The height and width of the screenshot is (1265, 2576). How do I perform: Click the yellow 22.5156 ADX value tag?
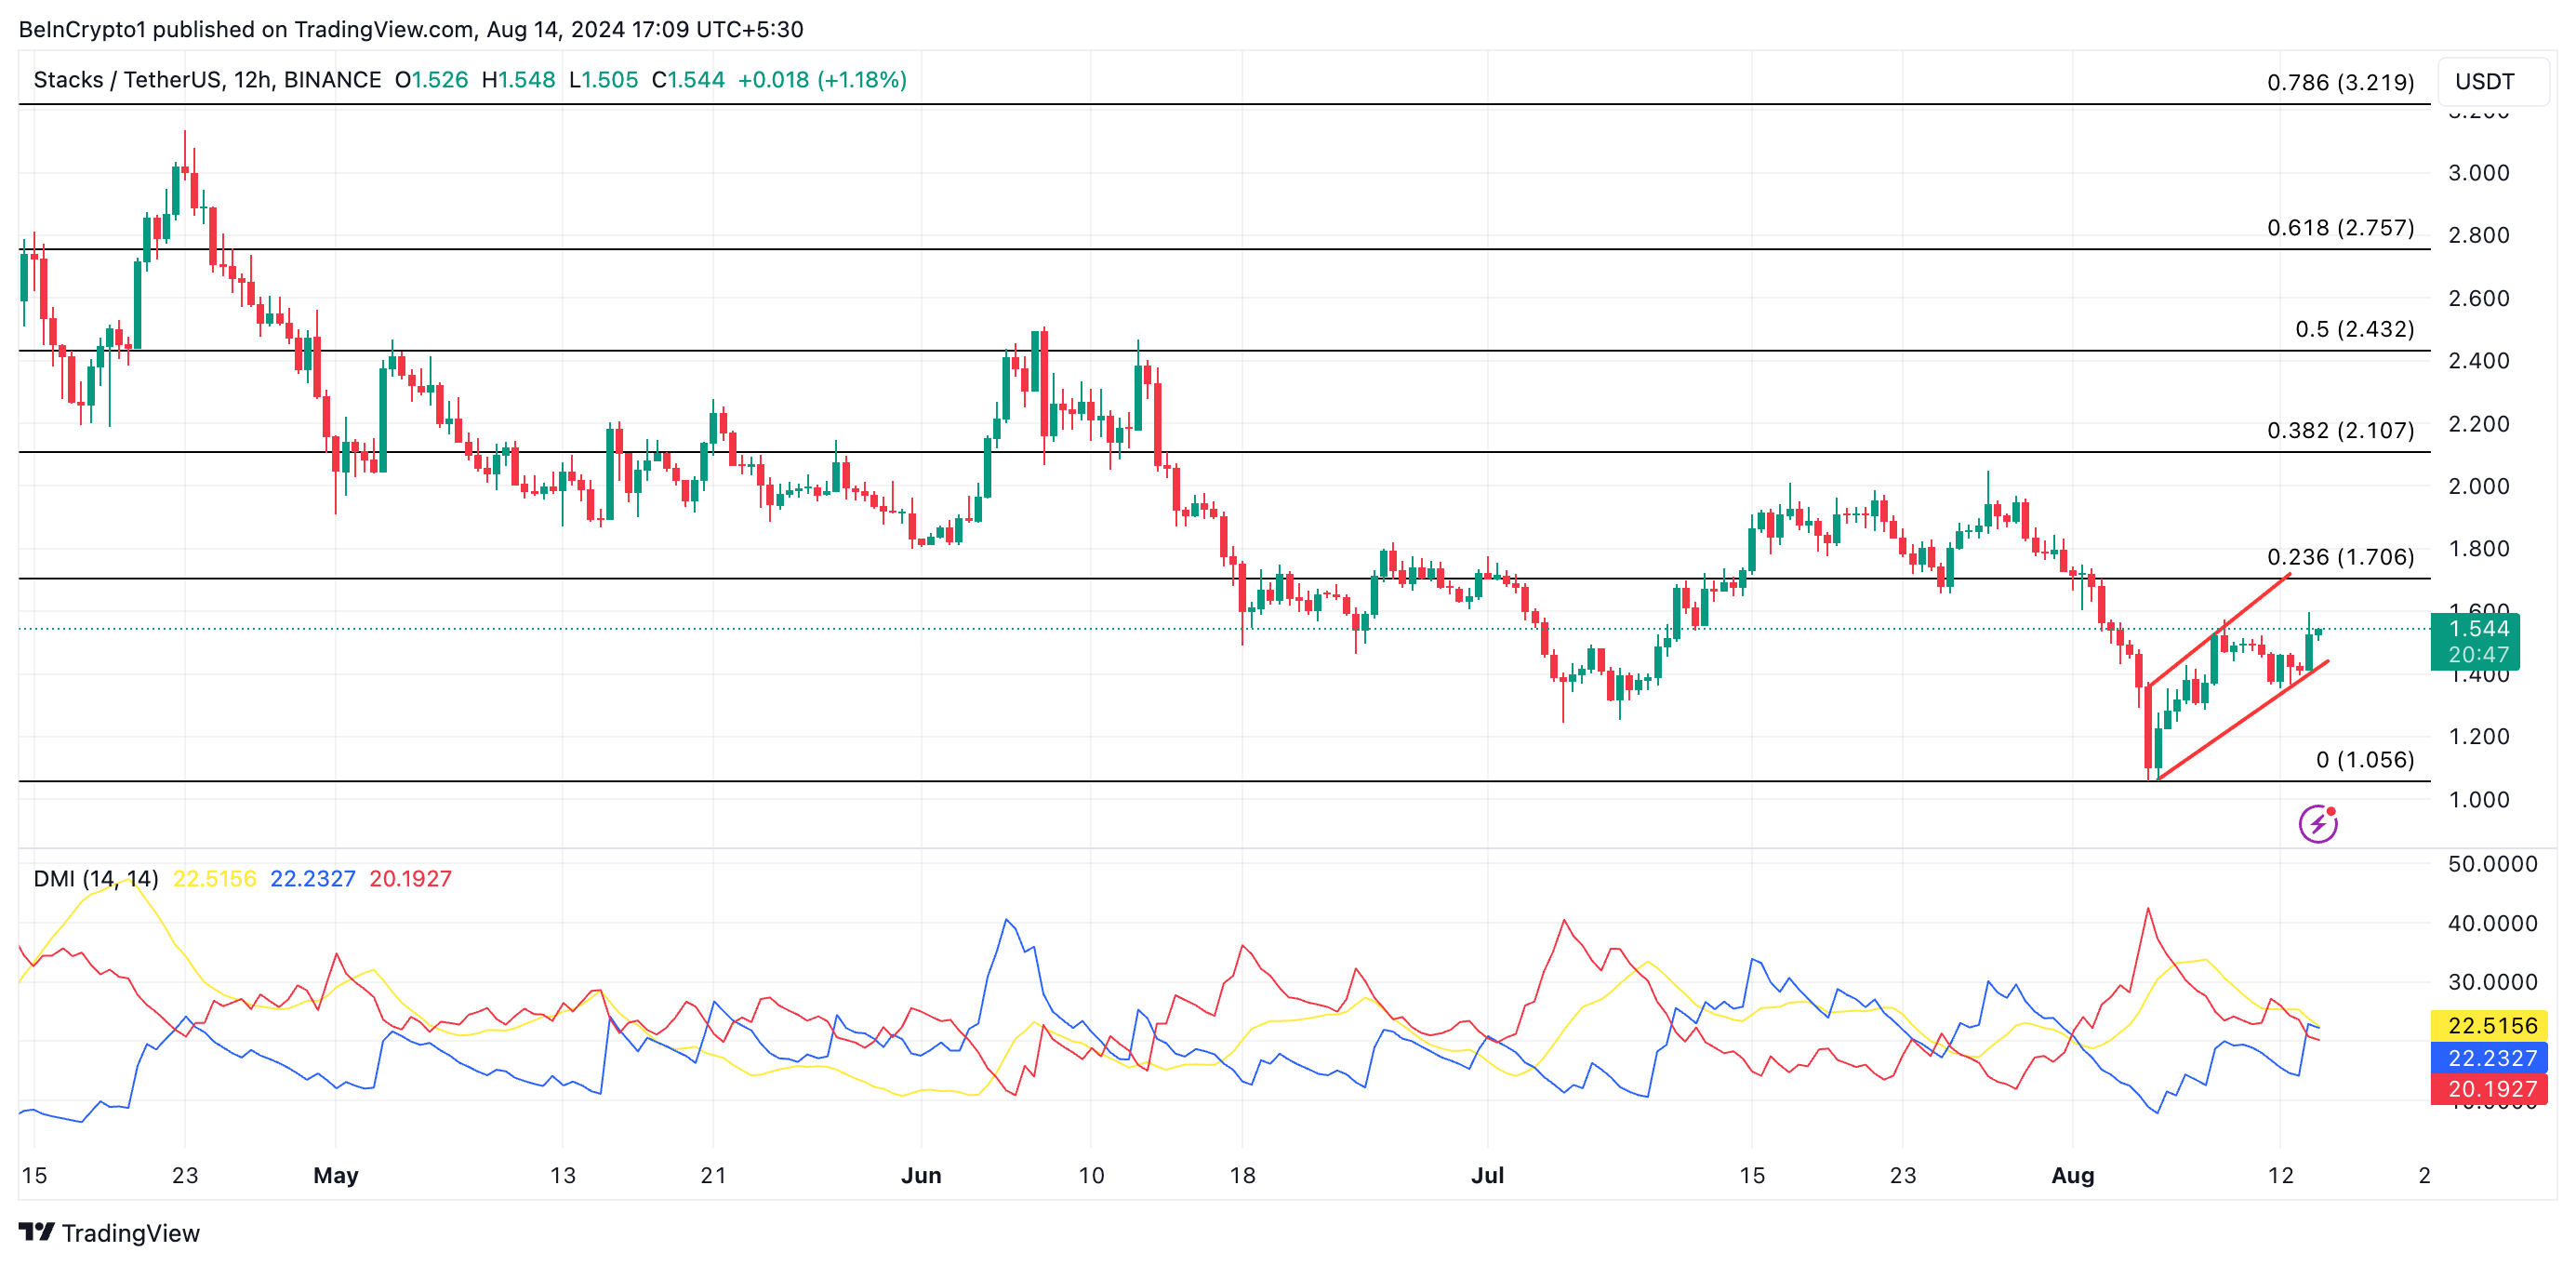pyautogui.click(x=2491, y=1025)
